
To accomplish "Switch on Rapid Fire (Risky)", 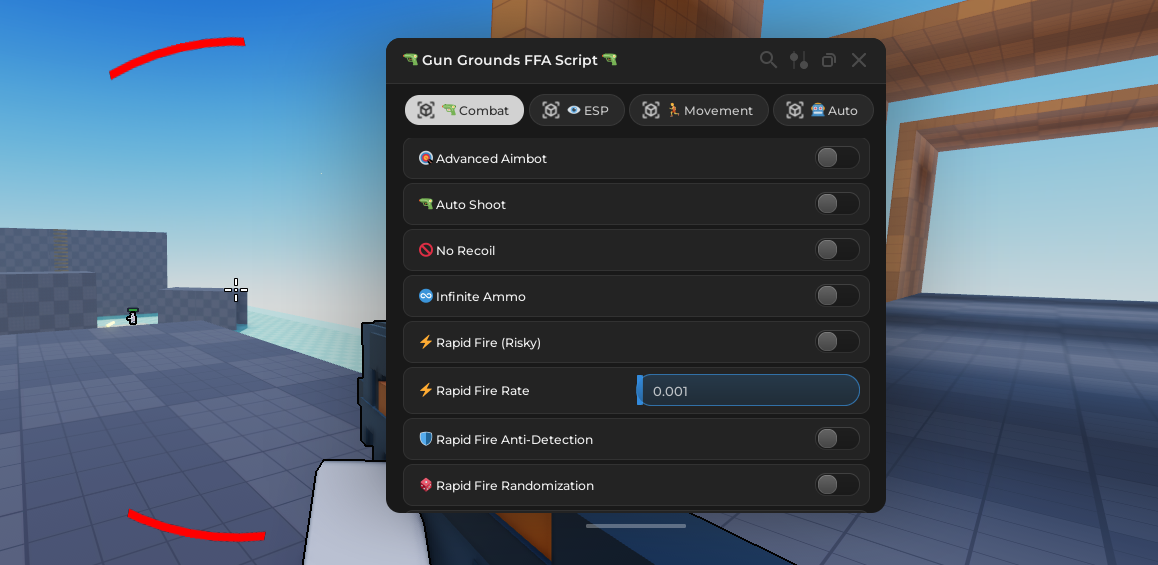I will [x=837, y=342].
